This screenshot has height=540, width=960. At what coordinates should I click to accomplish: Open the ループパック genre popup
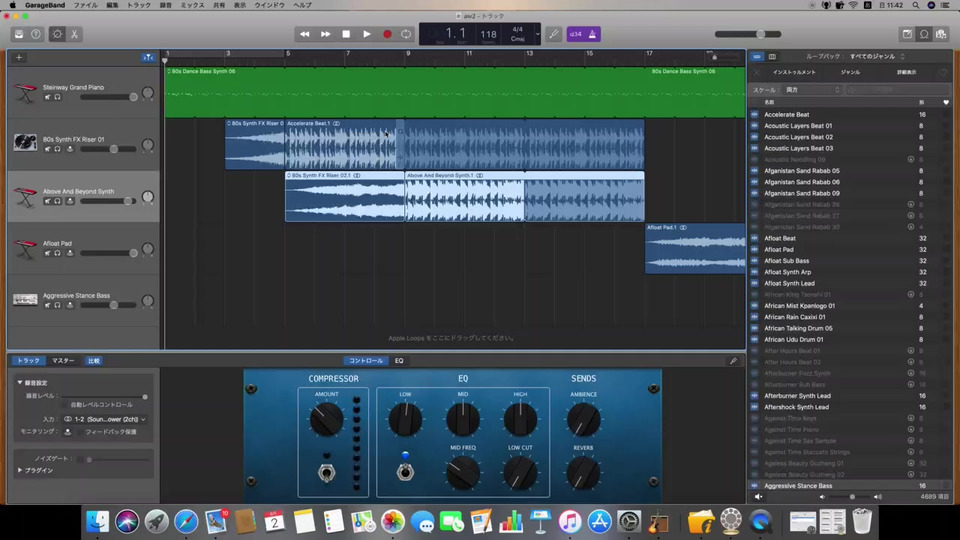(x=878, y=56)
